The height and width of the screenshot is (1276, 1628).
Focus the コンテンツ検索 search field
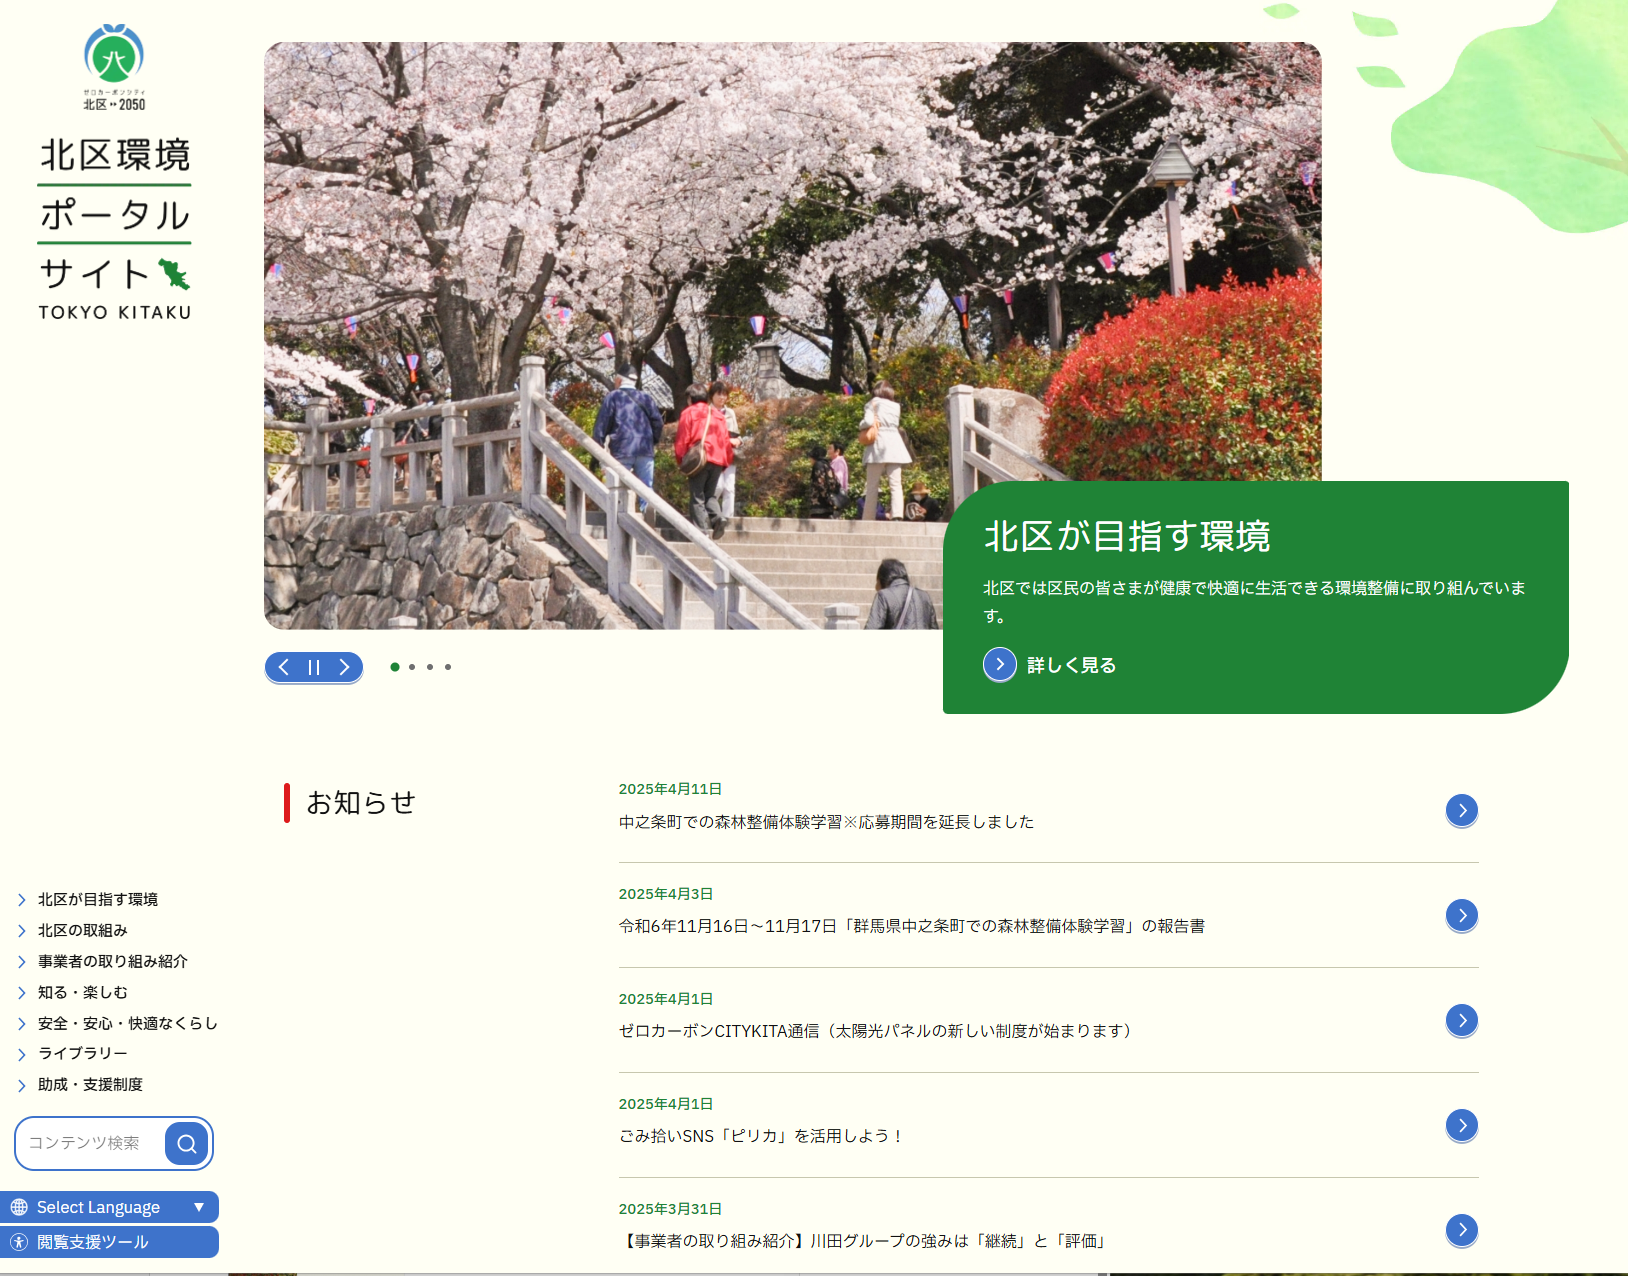tap(90, 1143)
